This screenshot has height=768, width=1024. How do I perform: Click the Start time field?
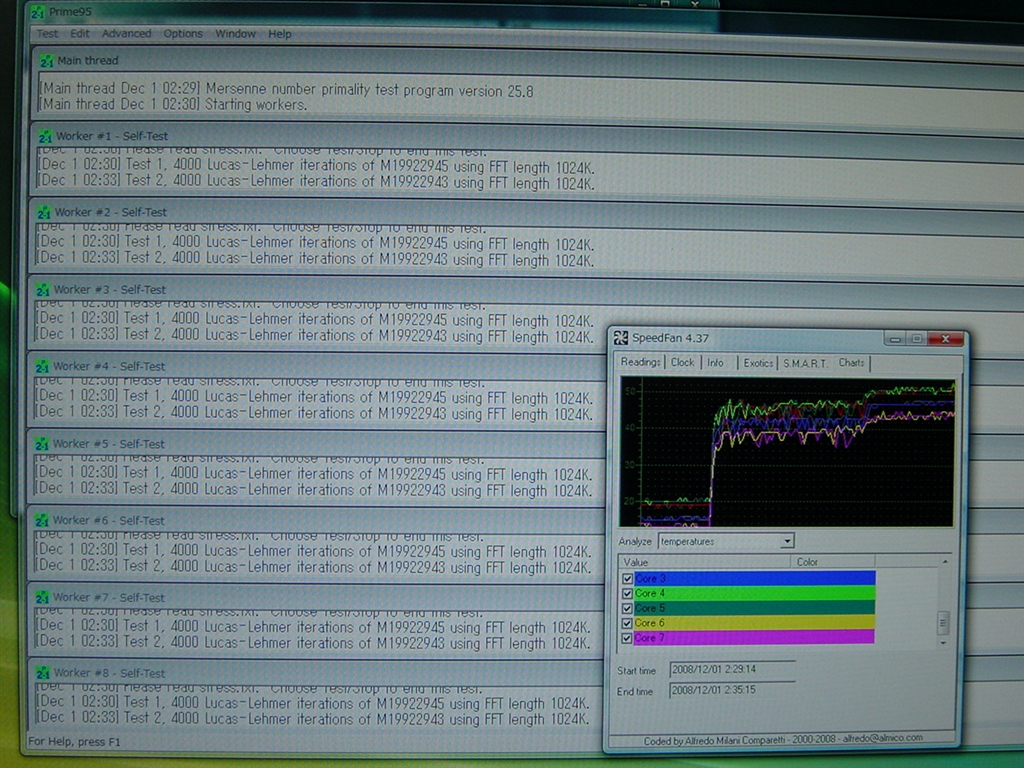coord(732,669)
